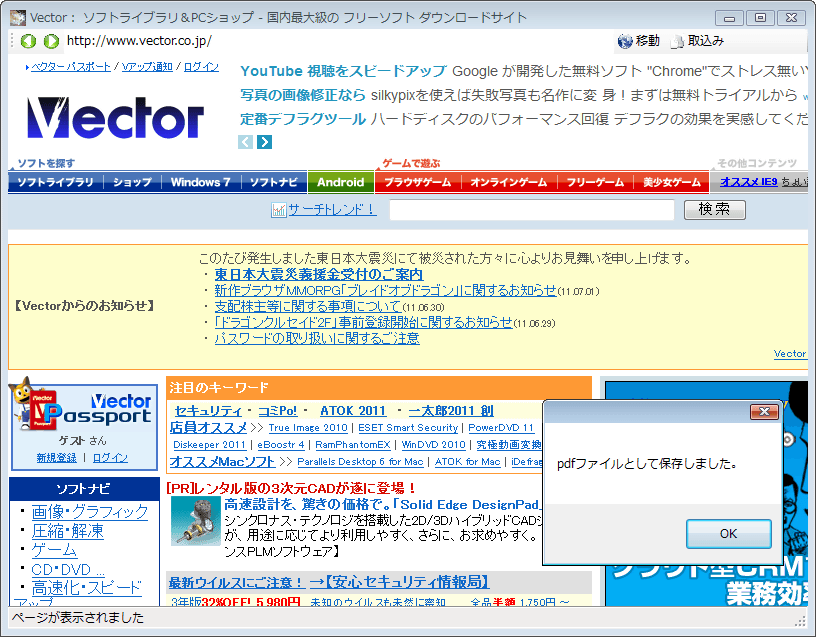This screenshot has width=816, height=637.
Task: Go forward with the green right arrow
Action: (51, 41)
